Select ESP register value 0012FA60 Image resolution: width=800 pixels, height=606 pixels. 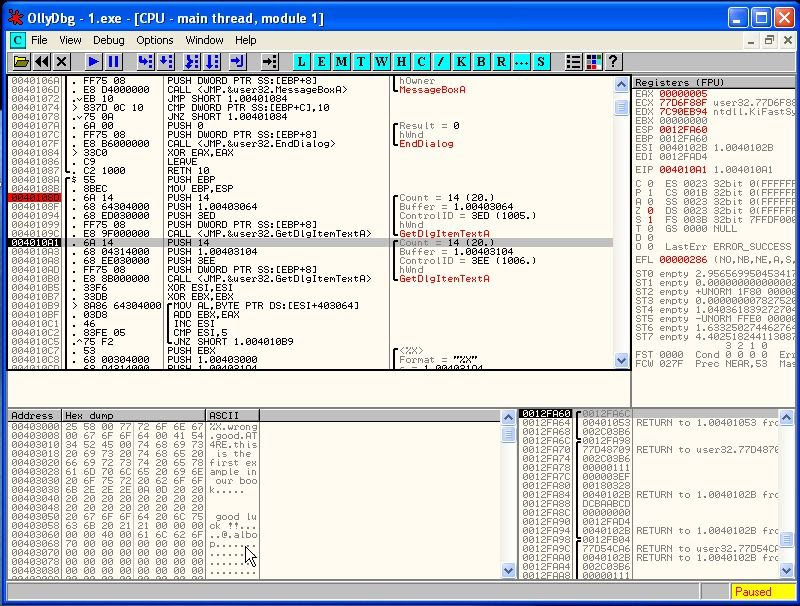point(683,130)
